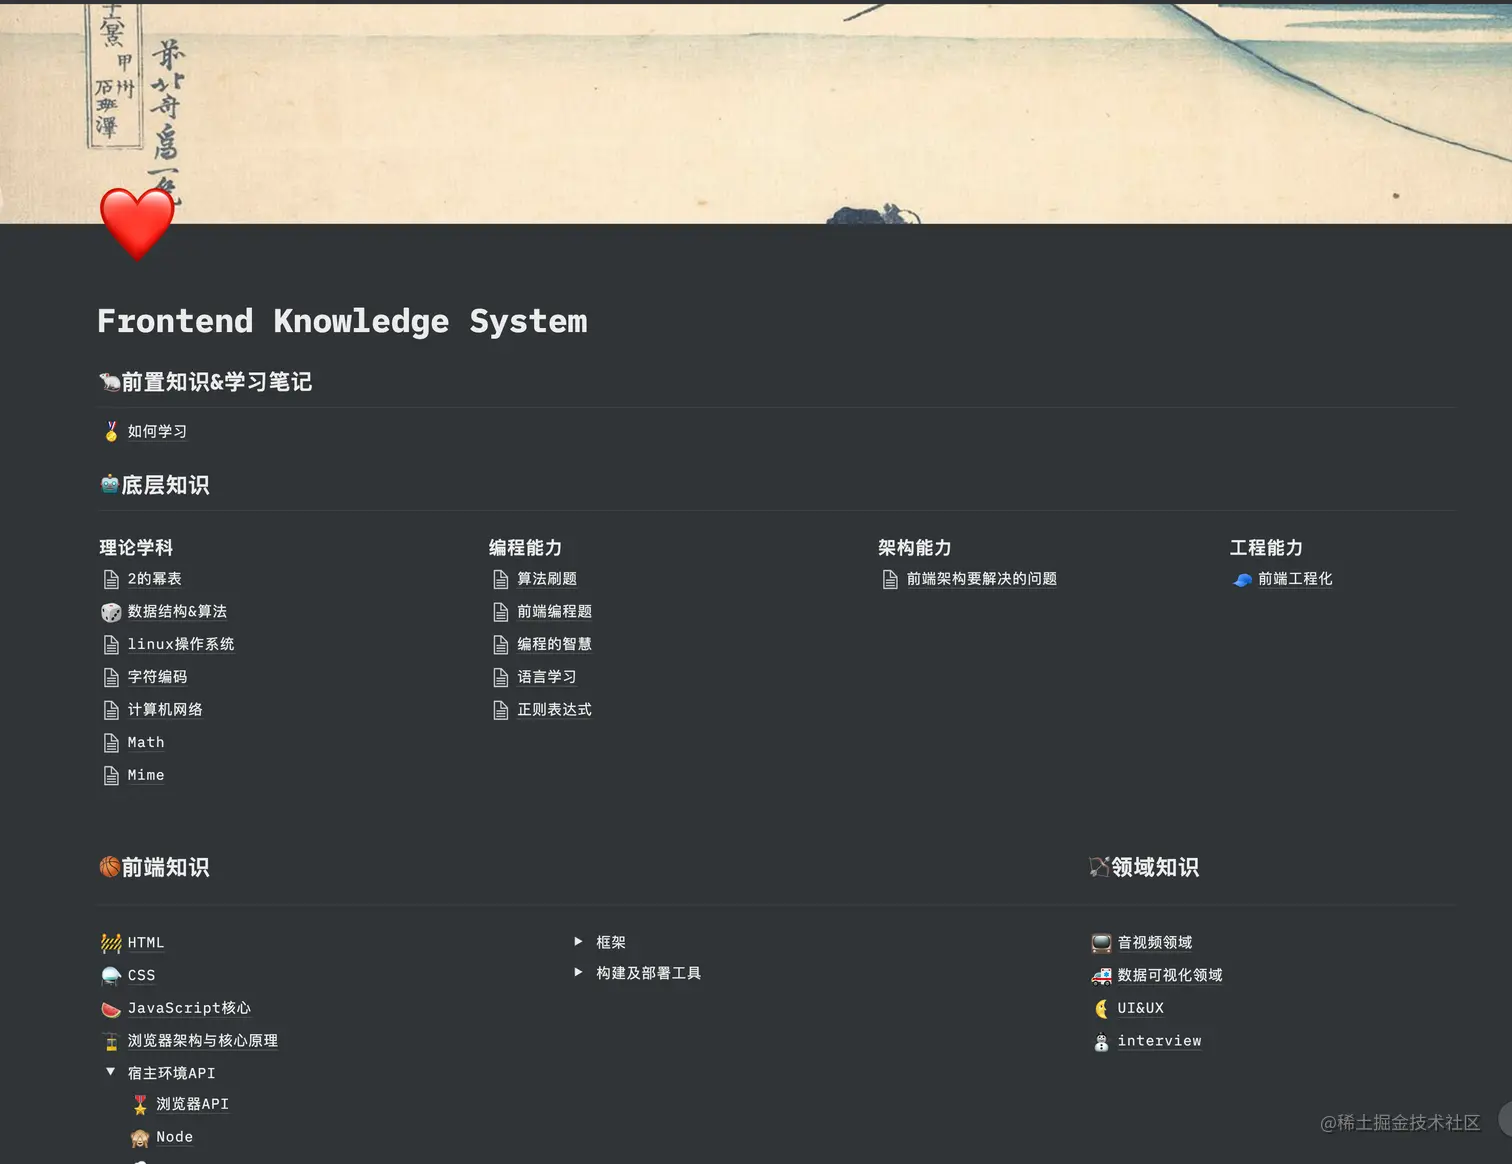Image resolution: width=1512 pixels, height=1164 pixels.
Task: Open the 浏览器架构与核心原理 page
Action: tap(203, 1042)
